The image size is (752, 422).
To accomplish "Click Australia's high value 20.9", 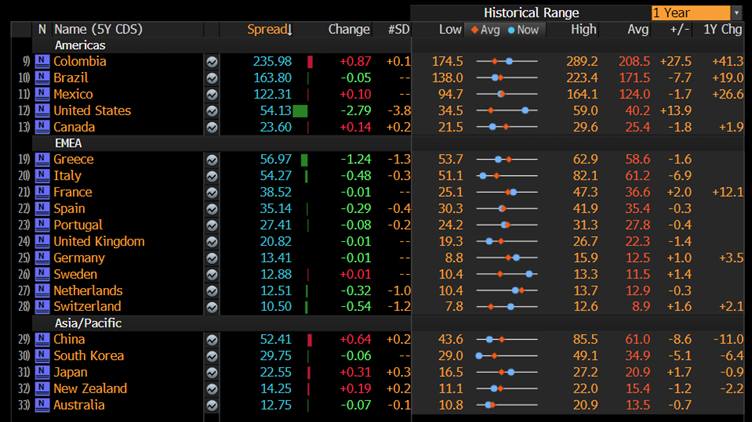I will (x=585, y=405).
